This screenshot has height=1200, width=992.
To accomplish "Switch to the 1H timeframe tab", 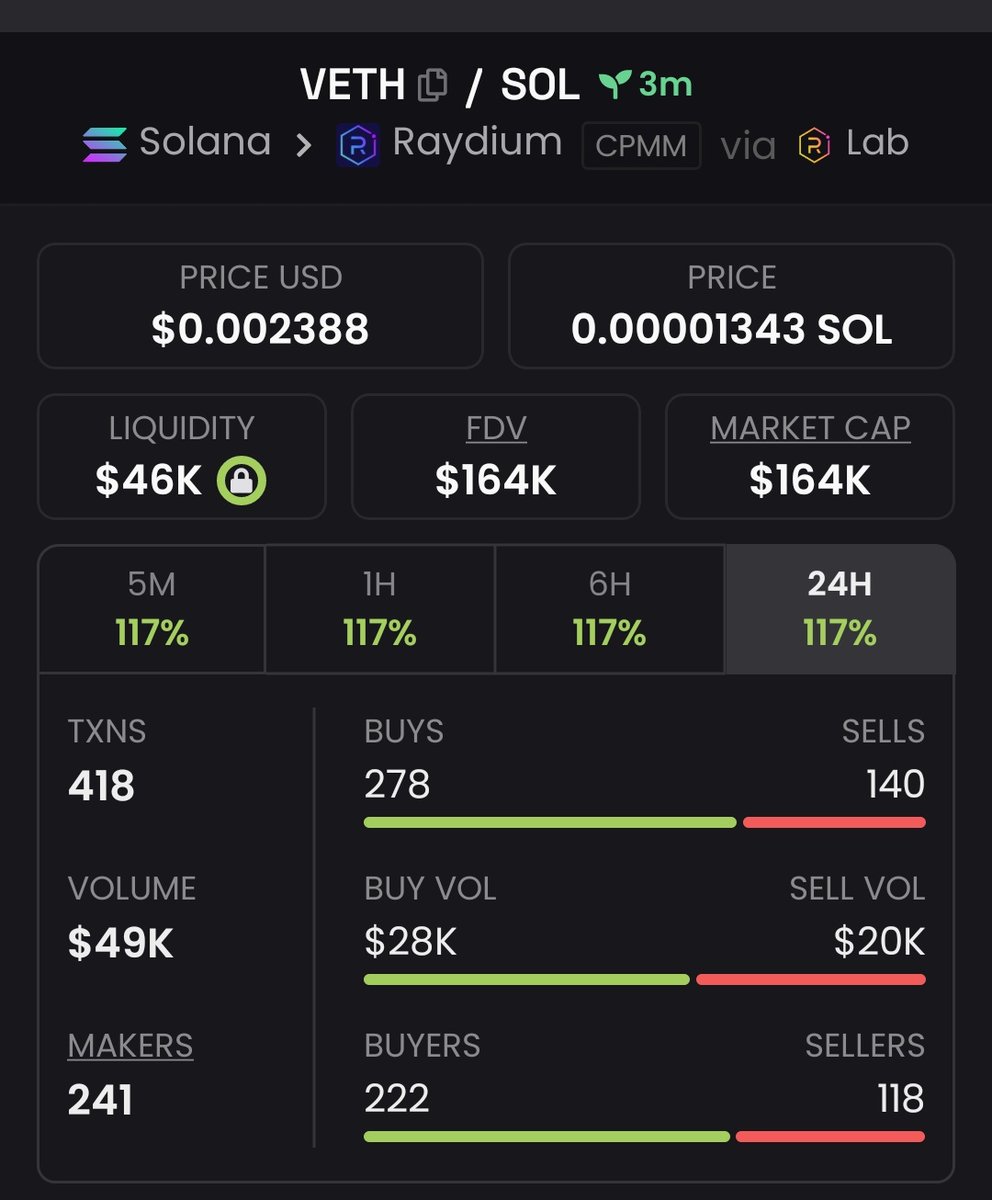I will tap(380, 609).
